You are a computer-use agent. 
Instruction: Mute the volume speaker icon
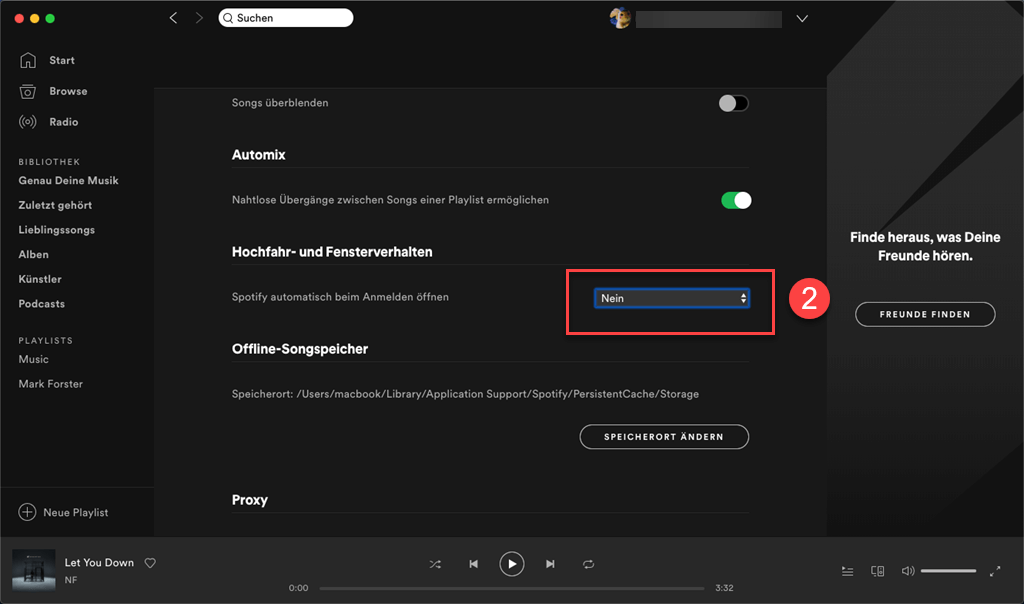906,571
